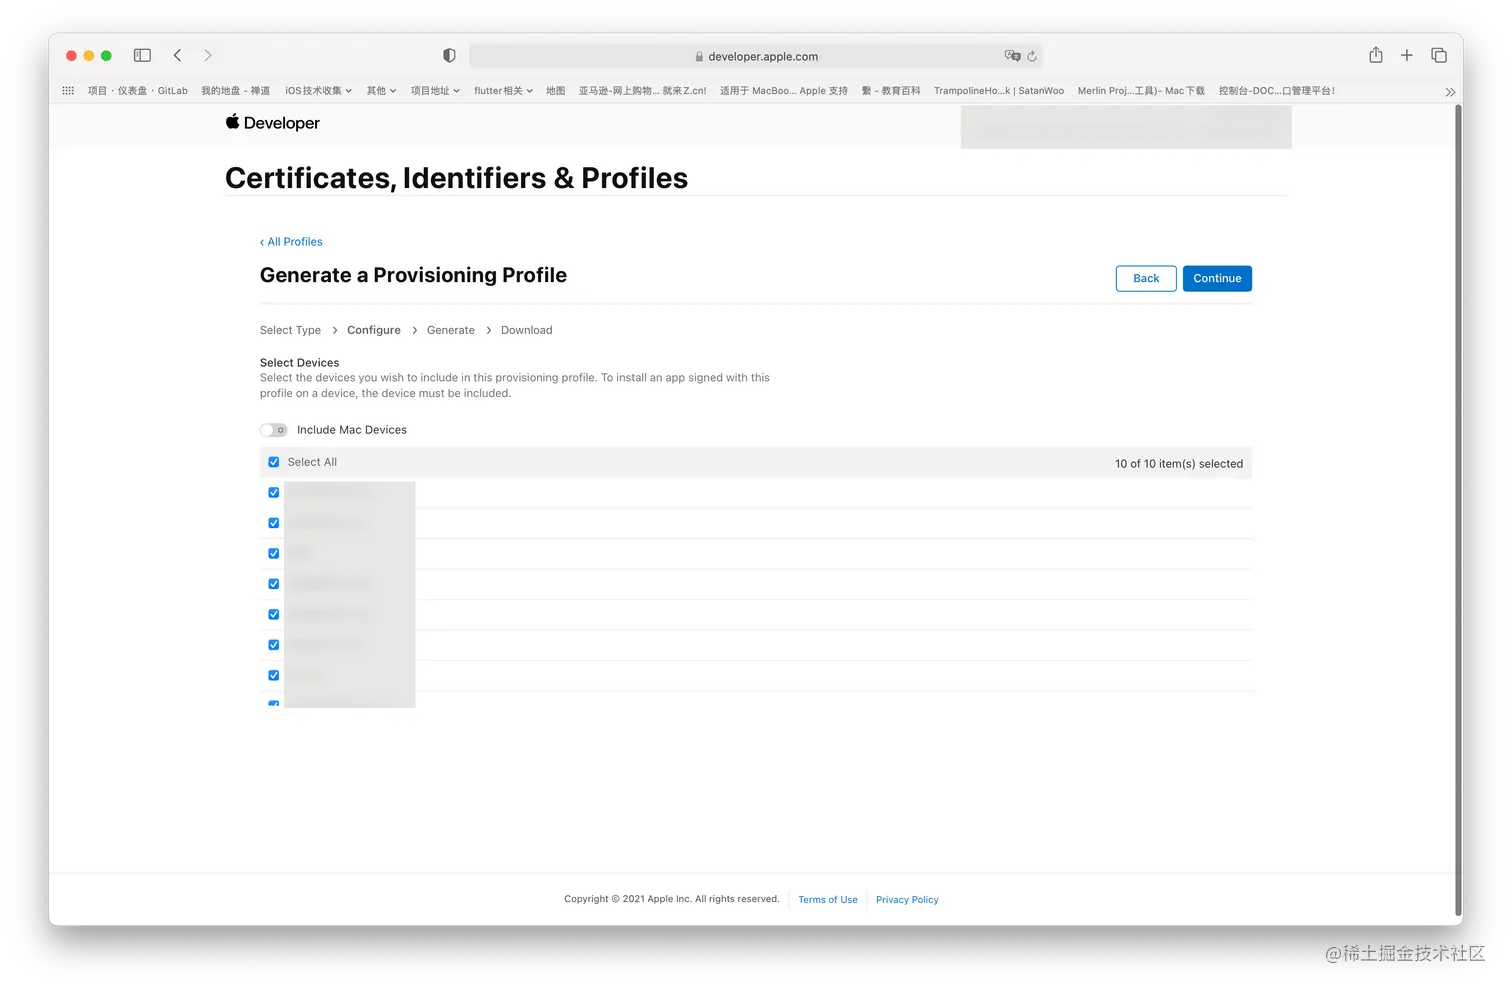1512x990 pixels.
Task: Uncheck the Select All checkbox
Action: (x=274, y=462)
